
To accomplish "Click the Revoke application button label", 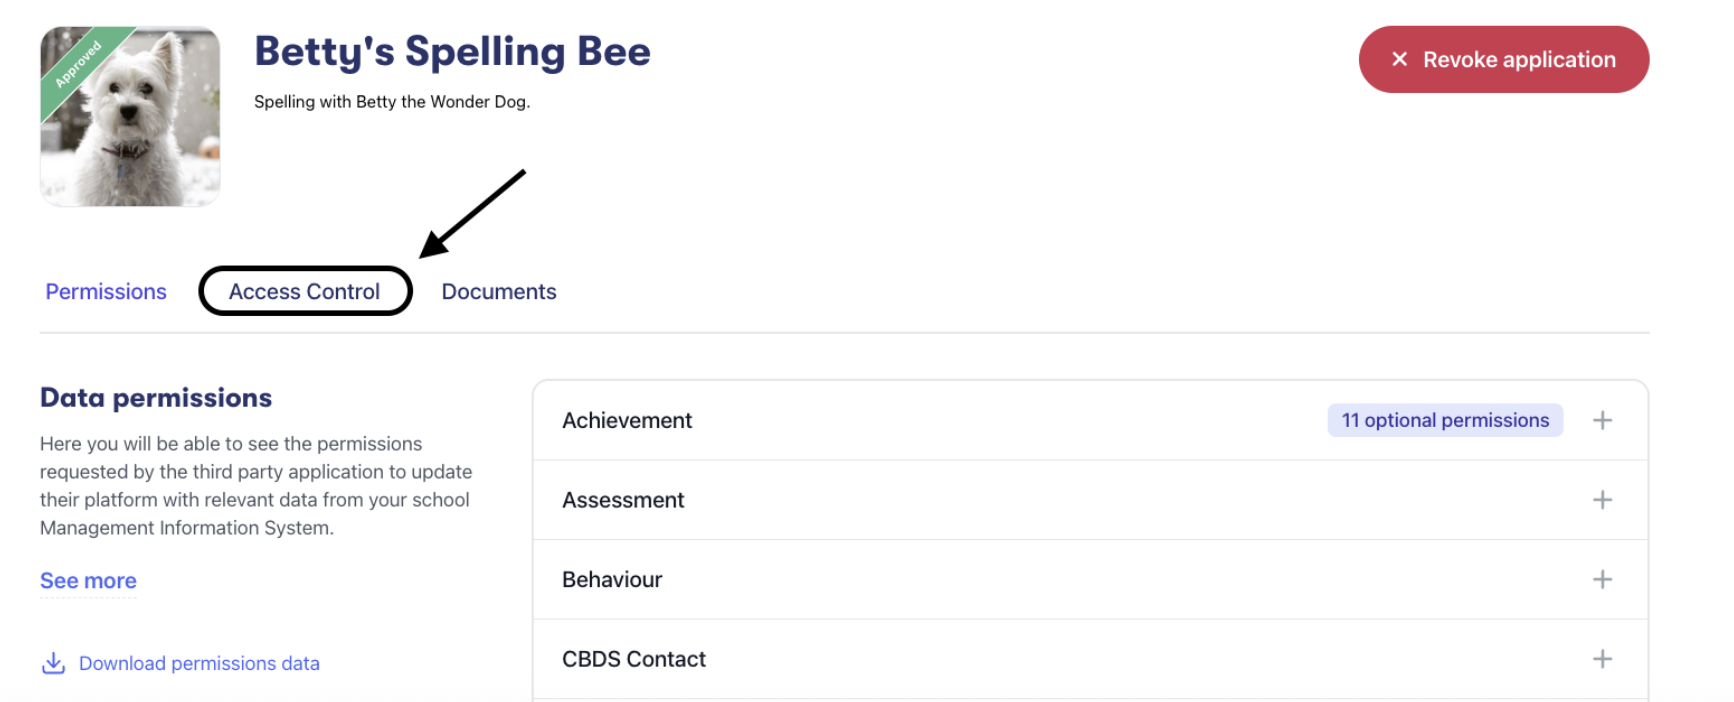I will (1519, 60).
